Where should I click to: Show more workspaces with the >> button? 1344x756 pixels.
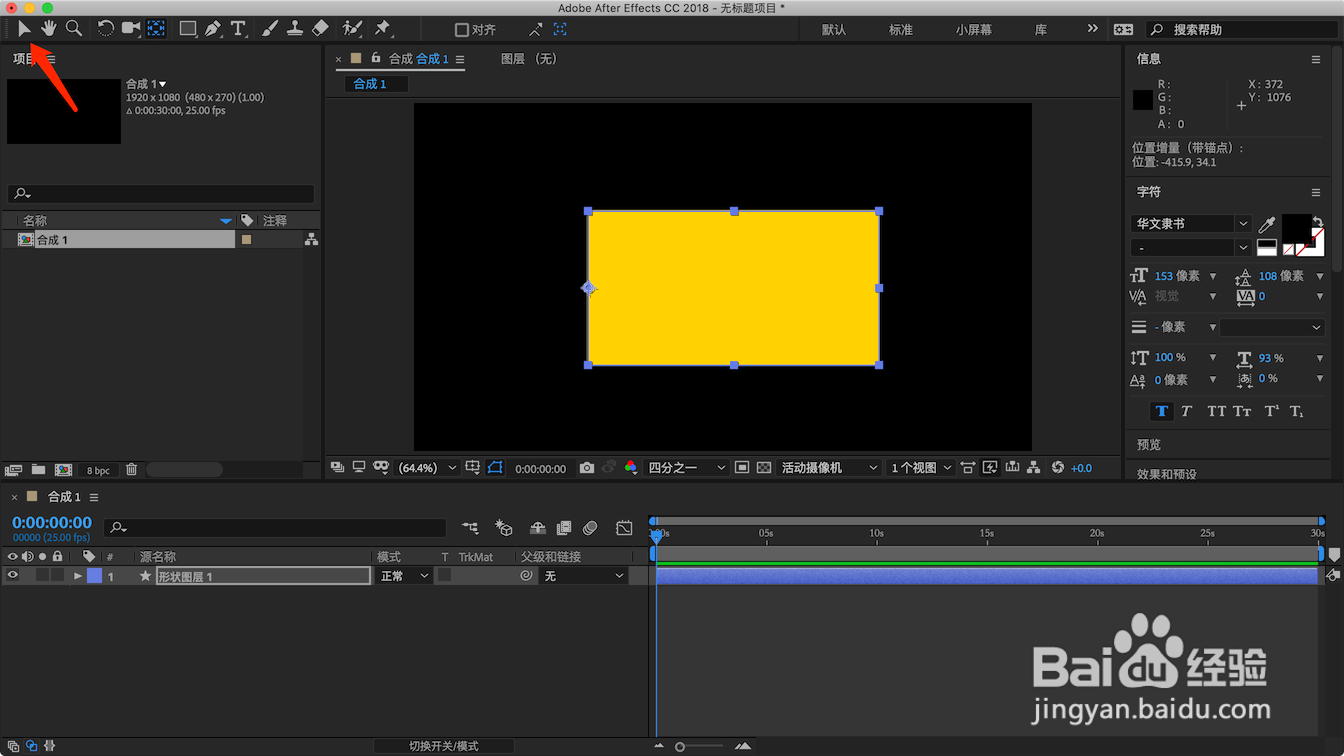pos(1092,29)
